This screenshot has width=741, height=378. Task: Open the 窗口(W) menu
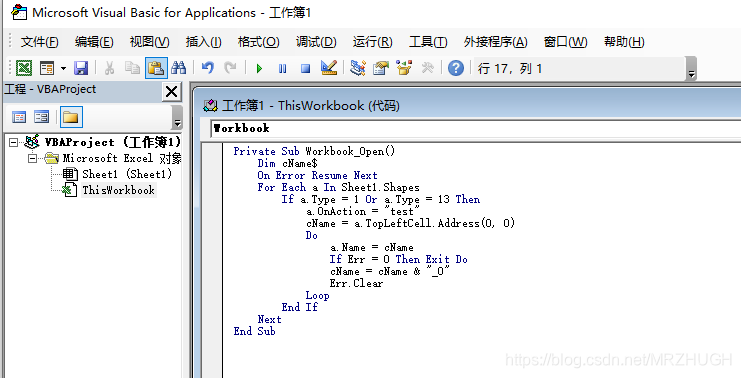[565, 42]
